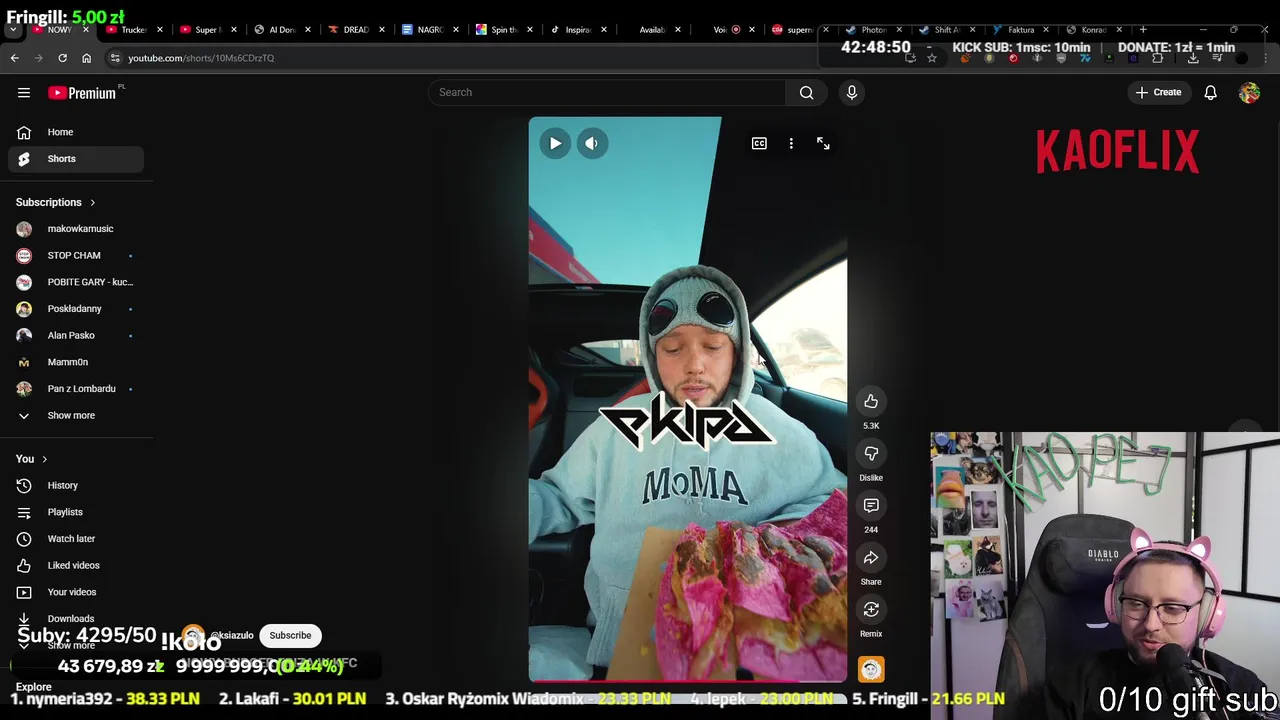Viewport: 1280px width, 720px height.
Task: Open Liked videos
Action: pyautogui.click(x=76, y=565)
